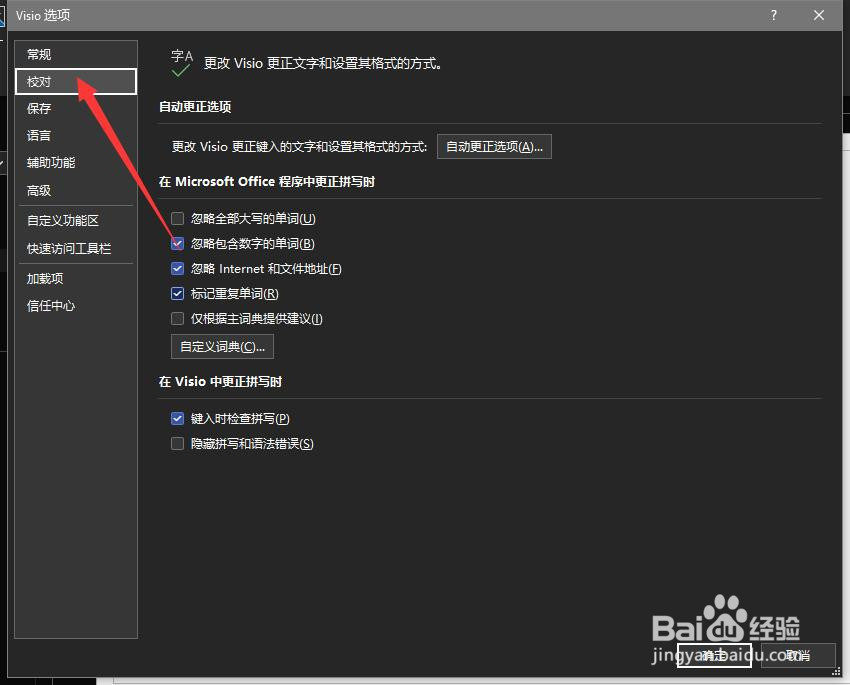
Task: Click the 自动更正选项(A)... button
Action: click(x=494, y=147)
